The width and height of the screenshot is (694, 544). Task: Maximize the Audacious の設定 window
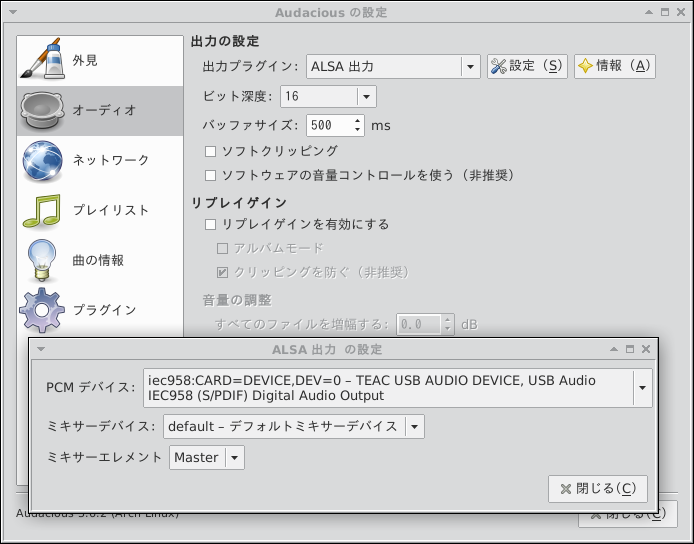click(665, 12)
